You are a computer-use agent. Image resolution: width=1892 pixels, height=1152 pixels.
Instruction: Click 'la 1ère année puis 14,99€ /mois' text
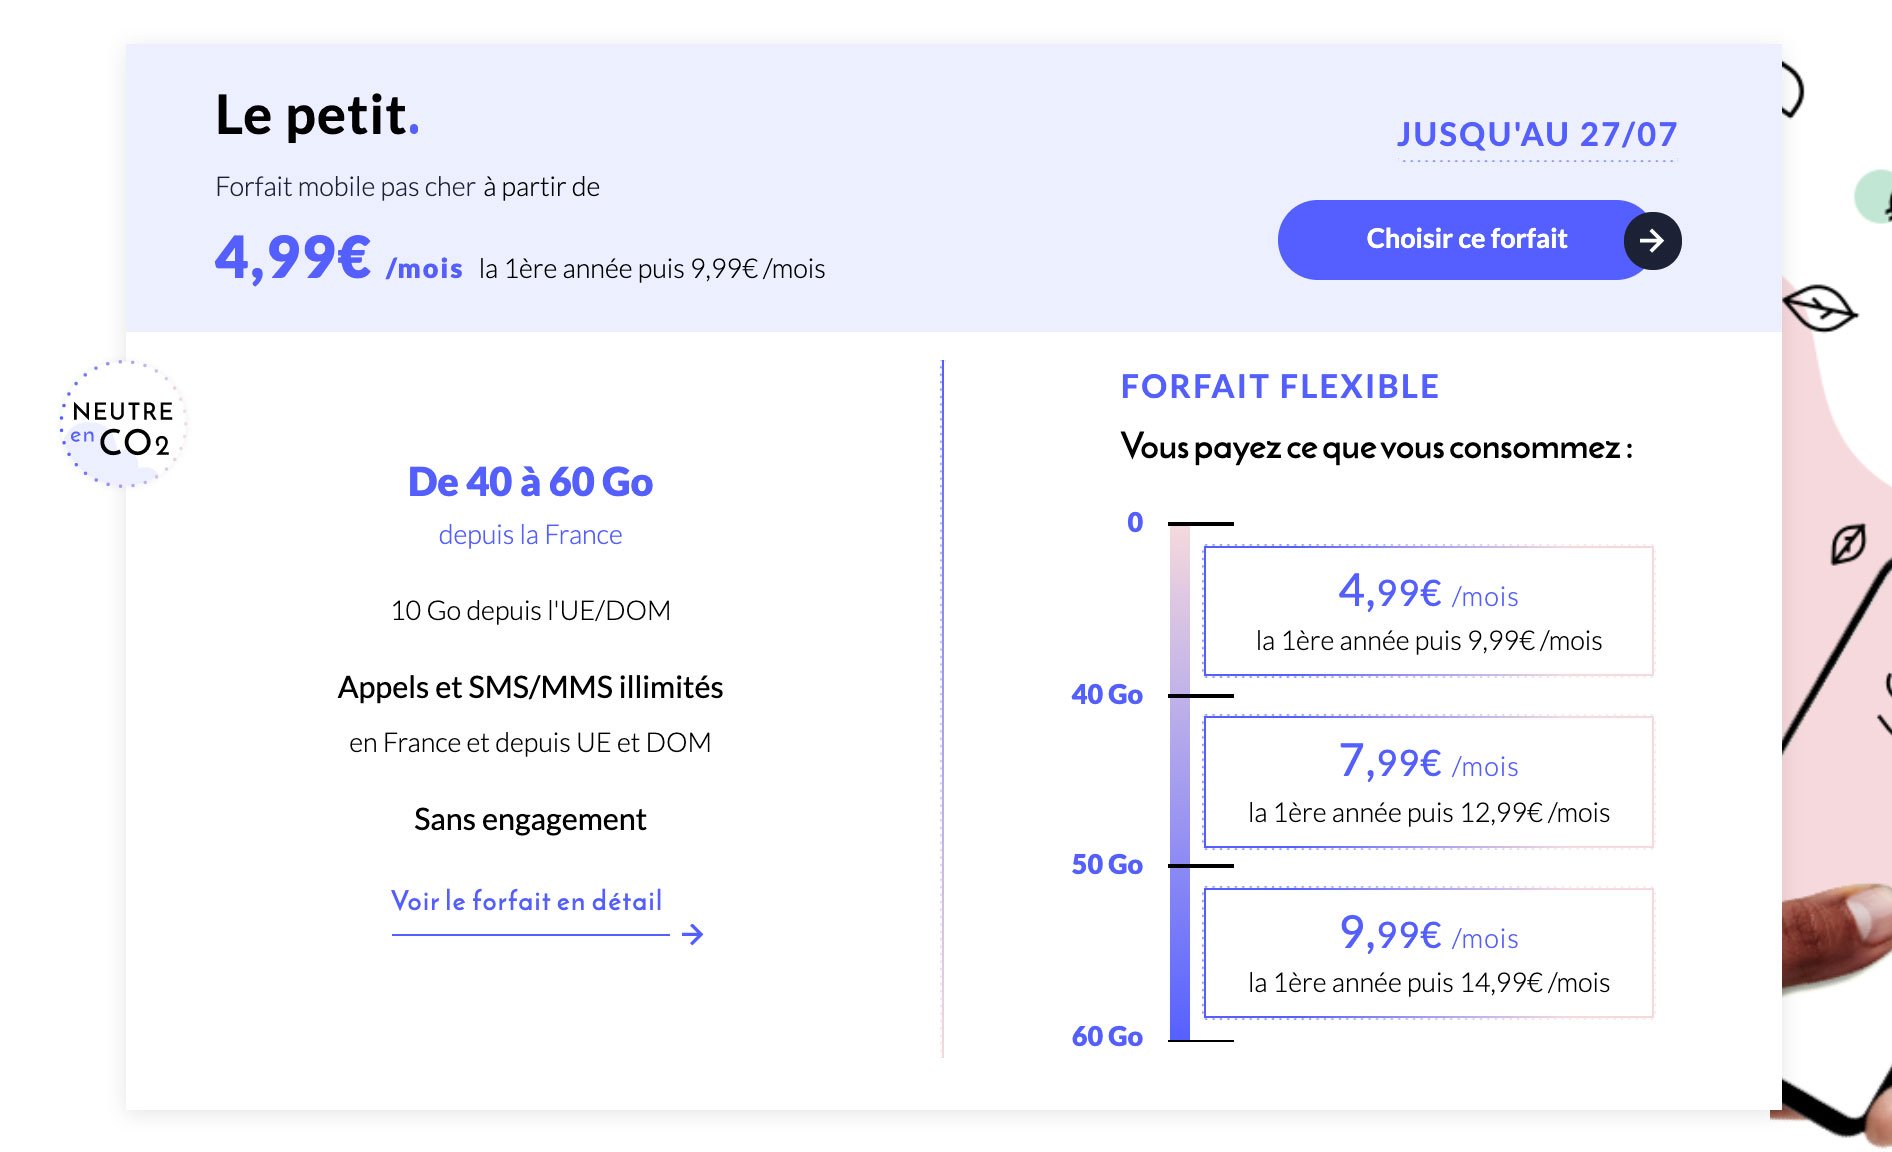pos(1429,983)
